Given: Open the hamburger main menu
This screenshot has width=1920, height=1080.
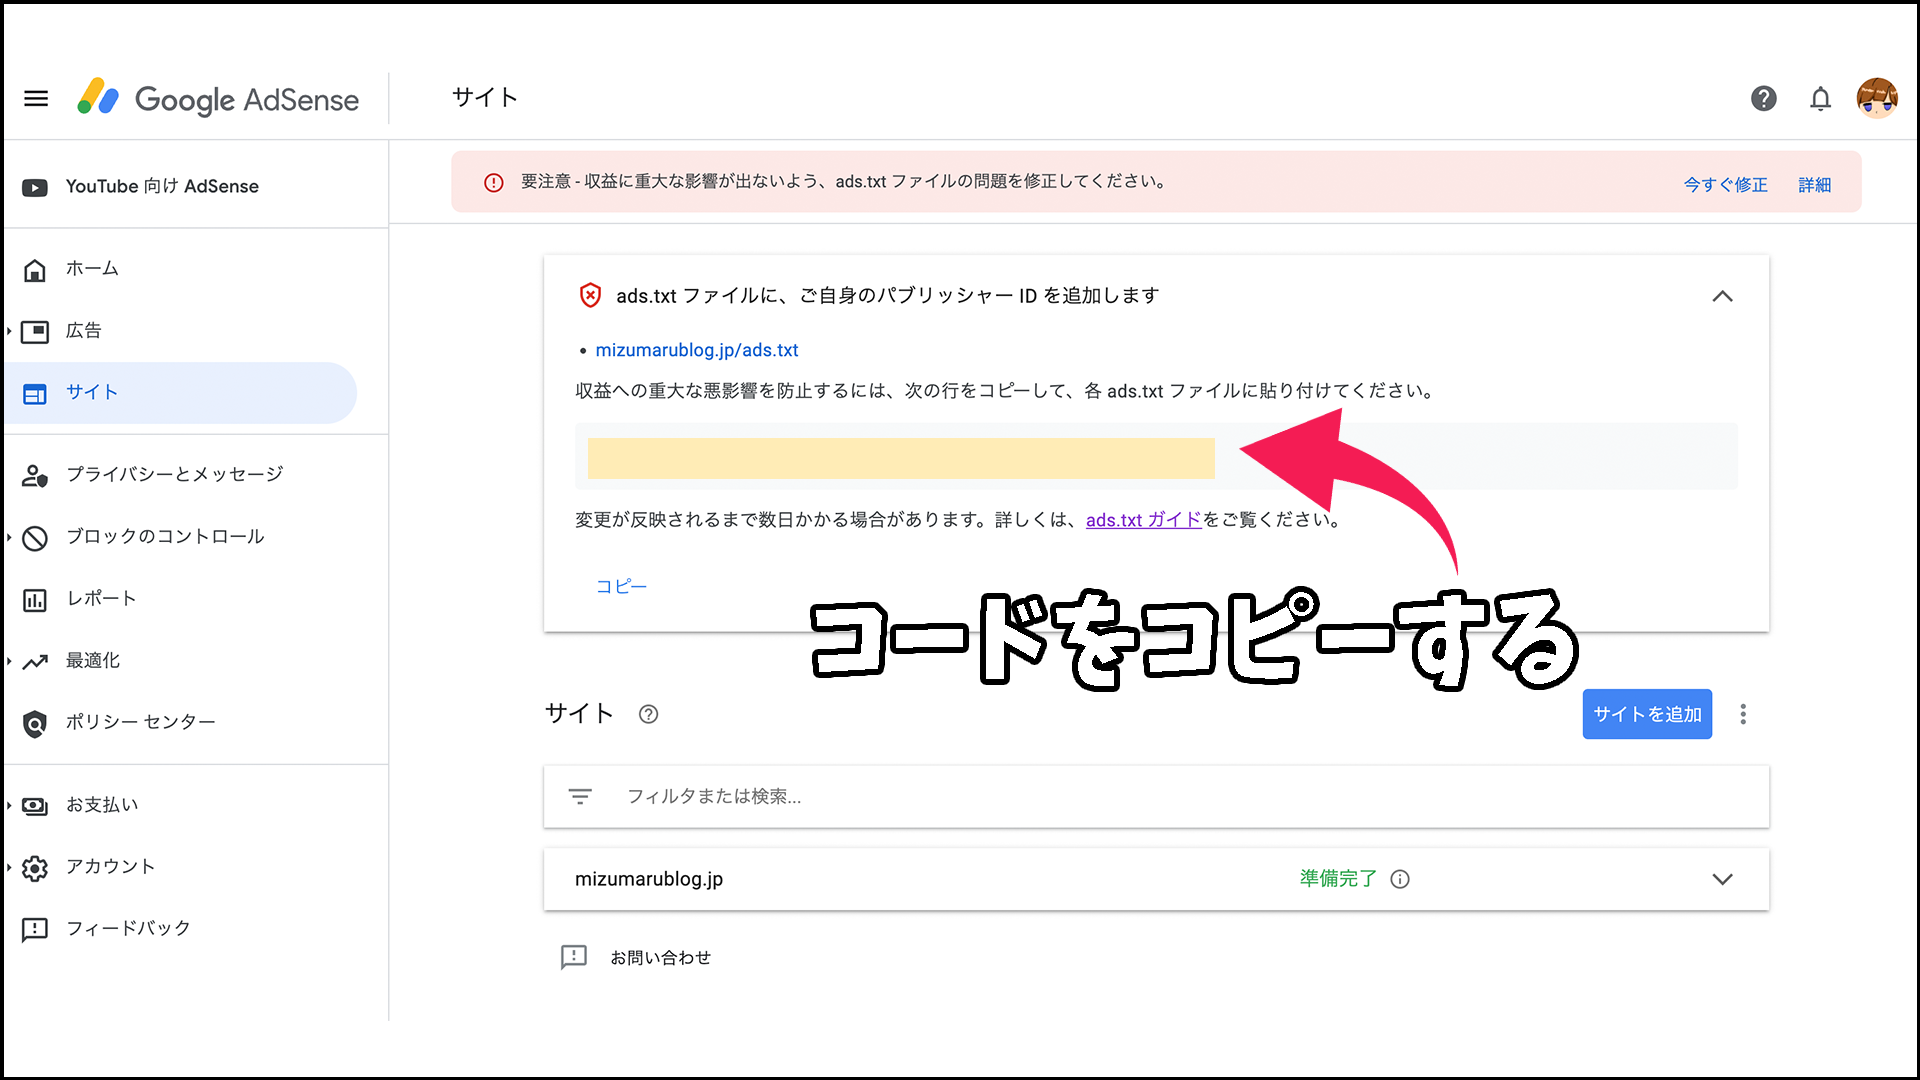Looking at the screenshot, I should pos(36,98).
